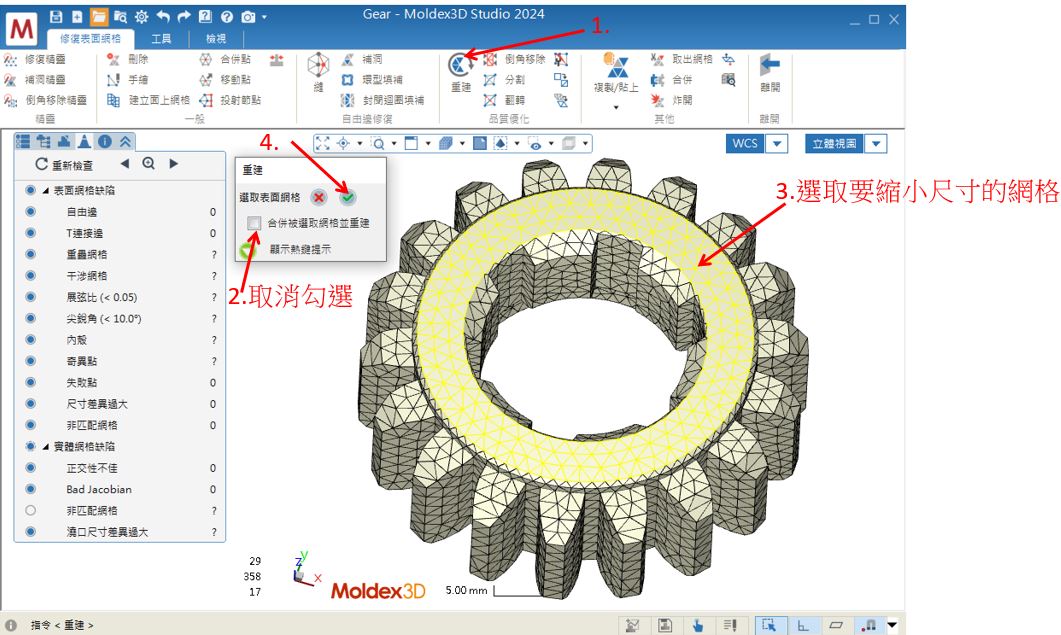Launch the 倒角移除精靈 wizard
Viewport: 1061px width, 635px height.
coord(45,100)
